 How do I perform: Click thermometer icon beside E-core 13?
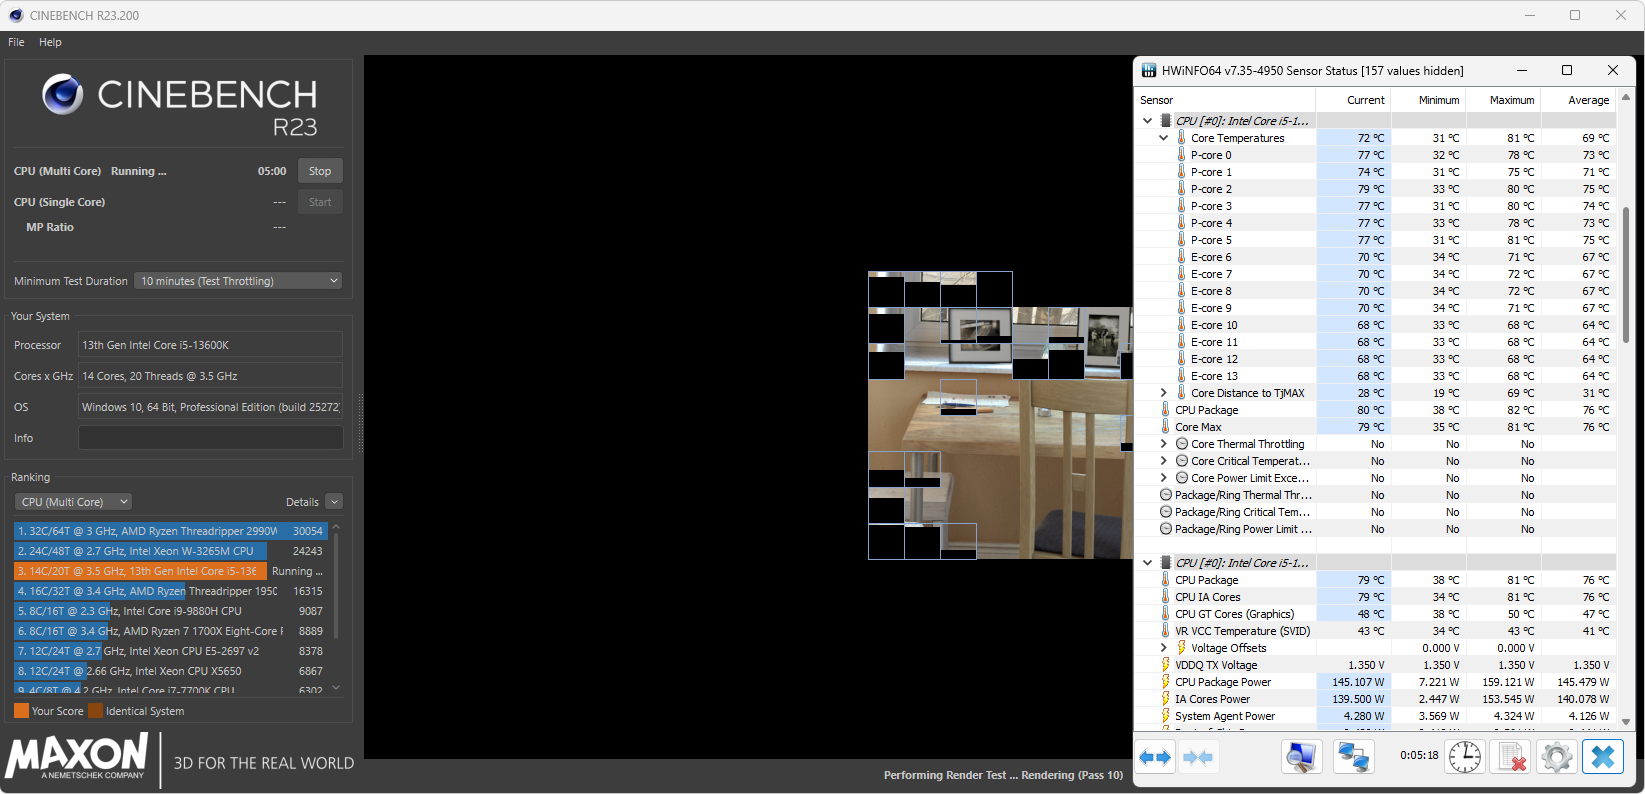[x=1181, y=376]
